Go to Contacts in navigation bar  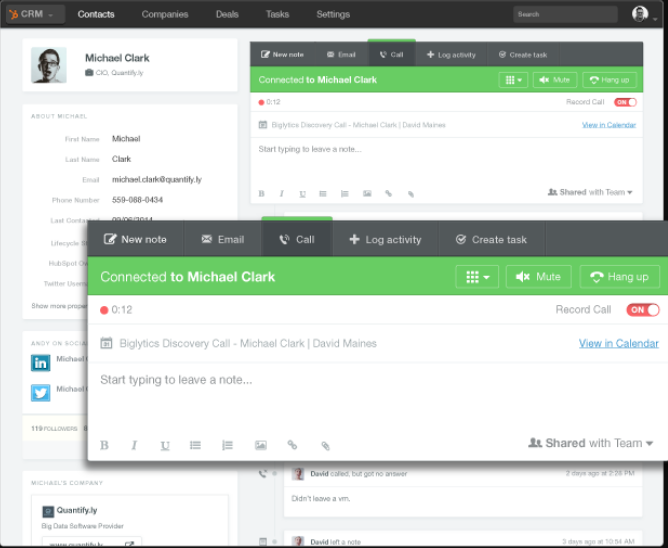click(x=96, y=14)
